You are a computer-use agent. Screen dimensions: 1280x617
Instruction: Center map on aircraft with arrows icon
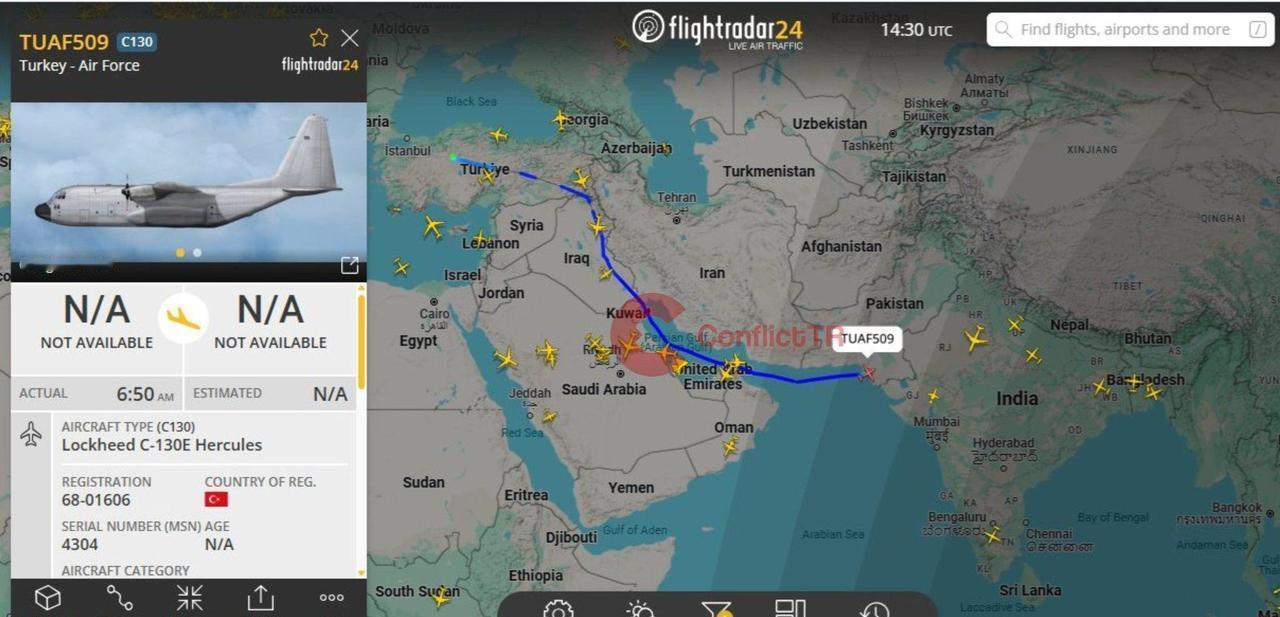(190, 597)
